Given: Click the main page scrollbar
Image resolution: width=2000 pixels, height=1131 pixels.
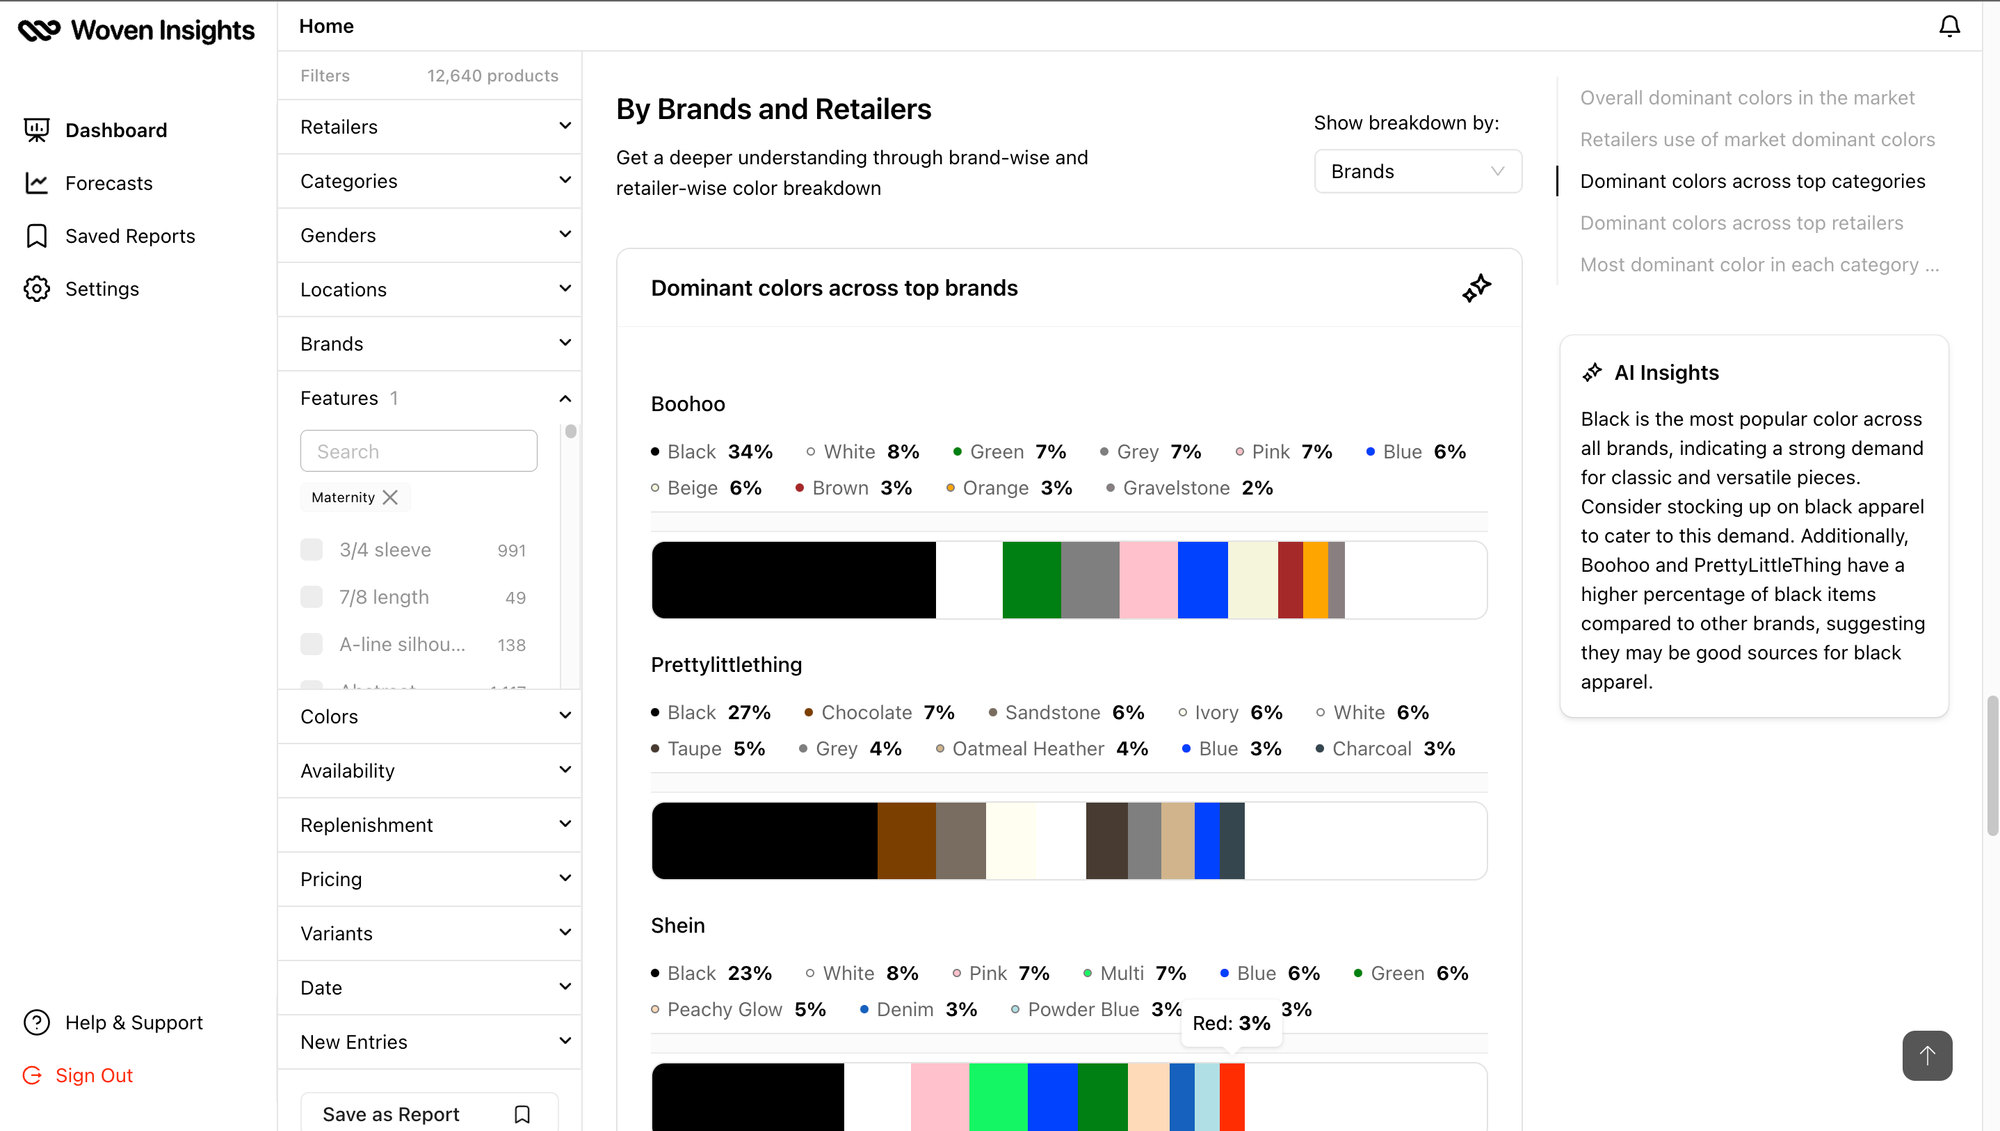Looking at the screenshot, I should point(1991,765).
